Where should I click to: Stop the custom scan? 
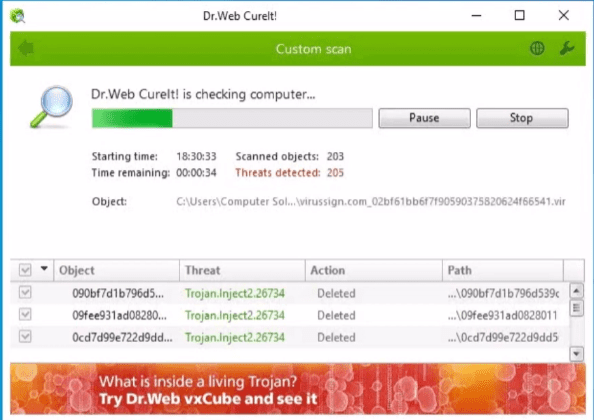coord(522,118)
